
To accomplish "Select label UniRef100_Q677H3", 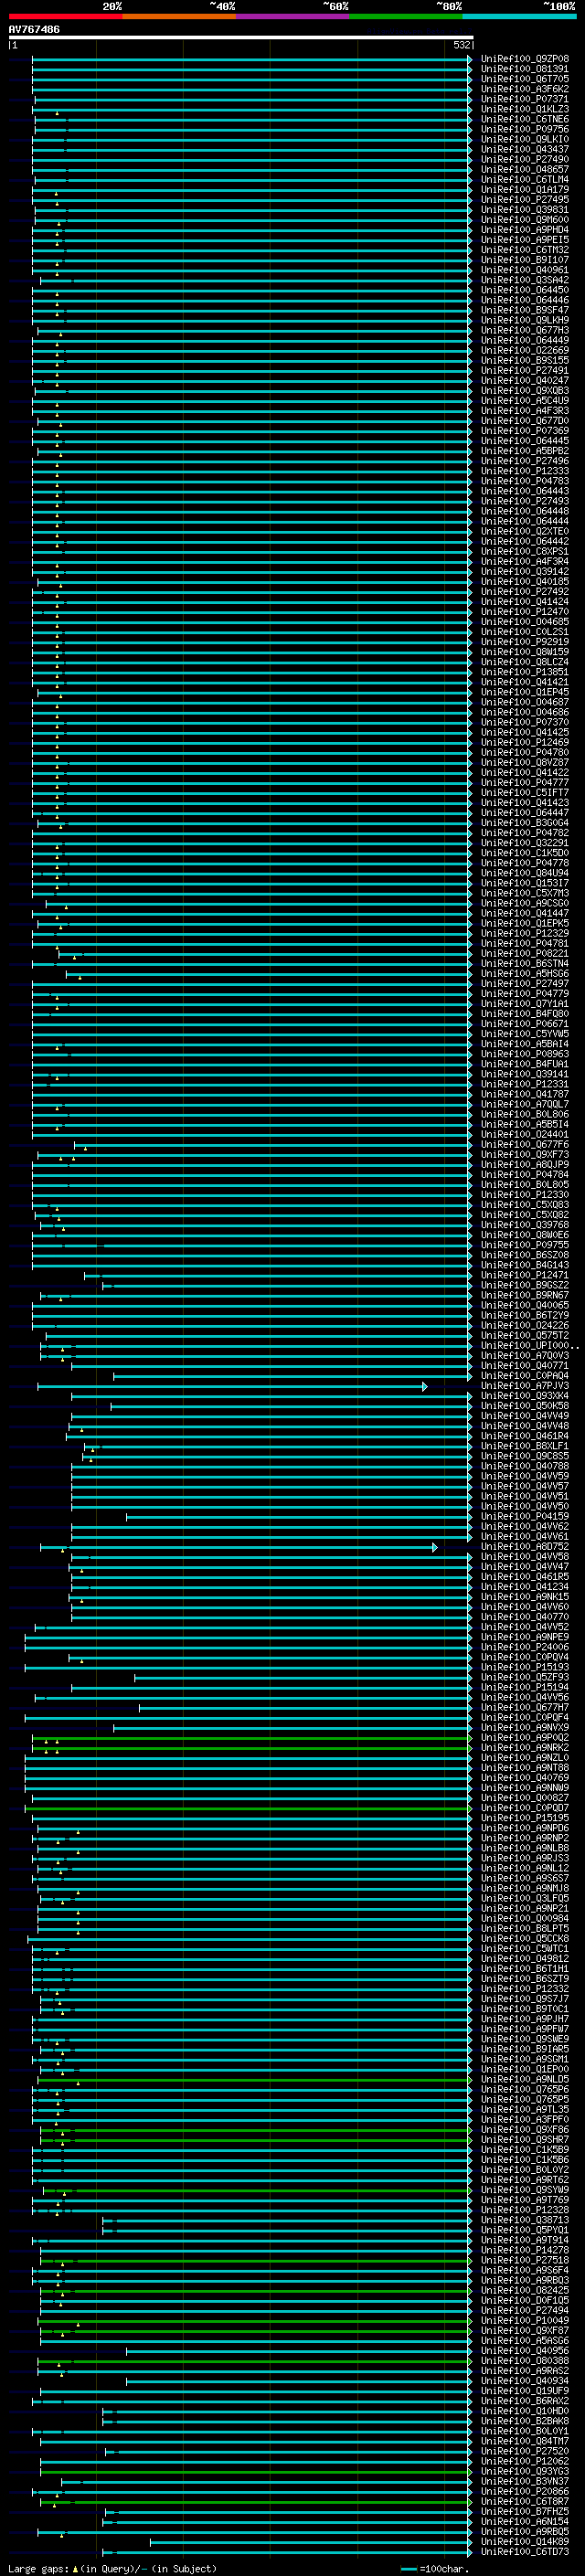I will tap(525, 330).
